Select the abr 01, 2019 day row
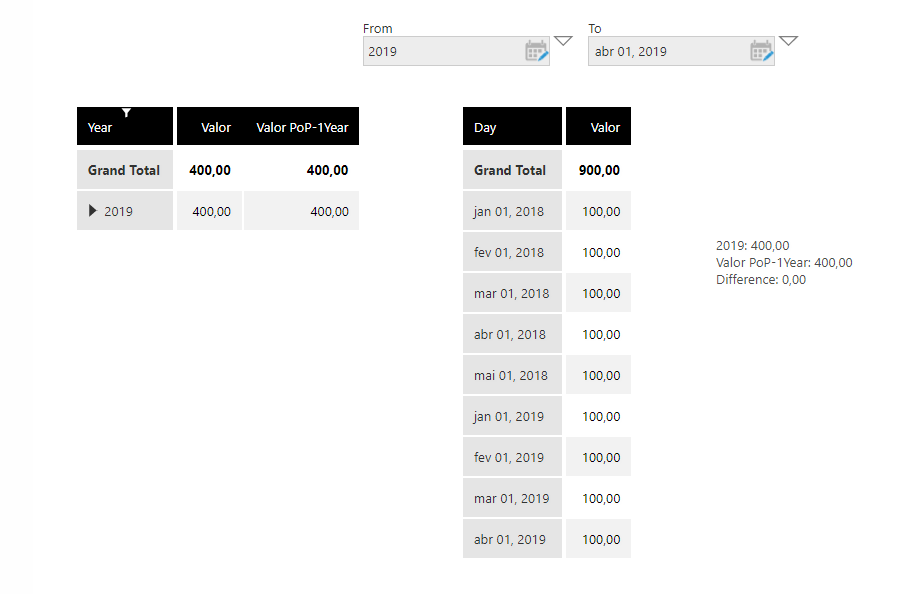Image resolution: width=909 pixels, height=594 pixels. [x=547, y=539]
